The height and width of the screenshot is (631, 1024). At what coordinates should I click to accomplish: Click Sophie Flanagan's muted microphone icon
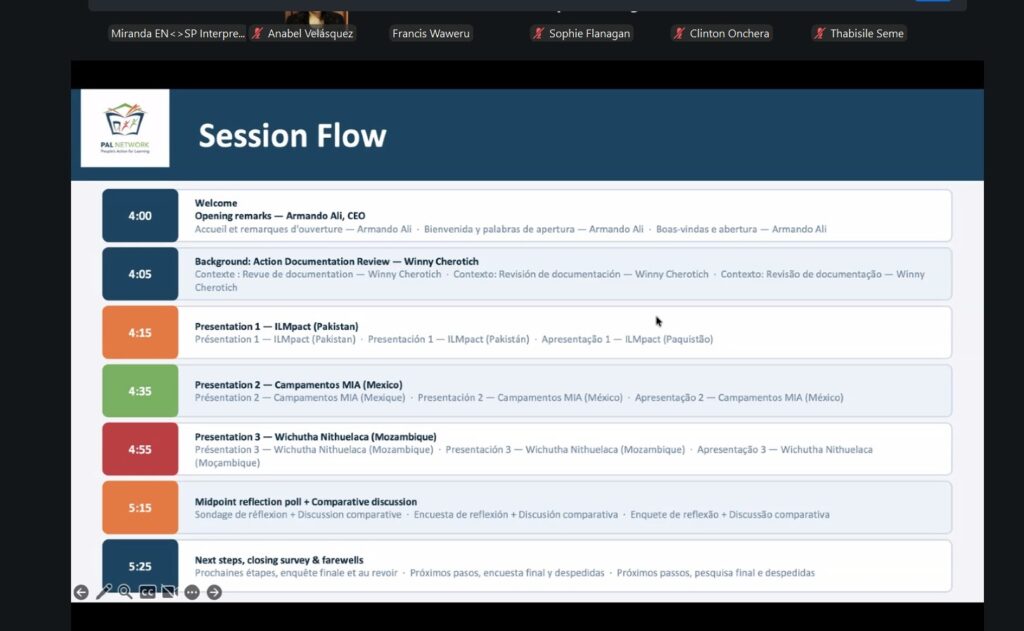538,33
